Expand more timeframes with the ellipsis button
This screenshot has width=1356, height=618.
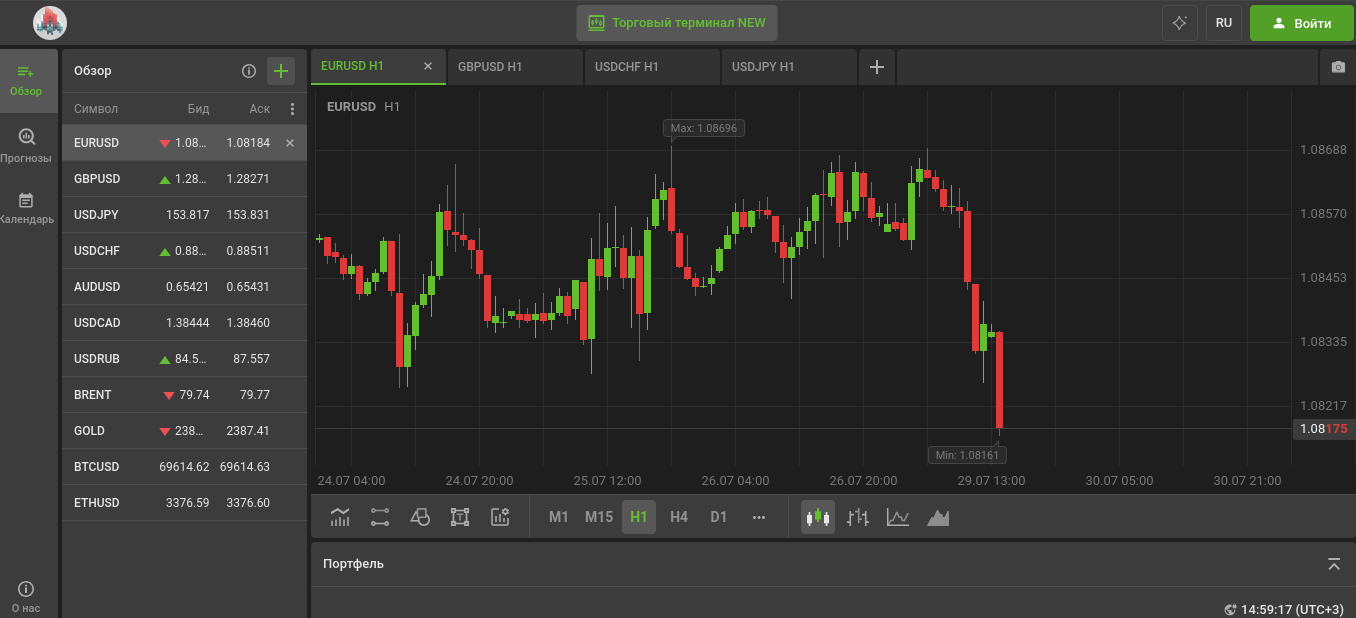(758, 517)
